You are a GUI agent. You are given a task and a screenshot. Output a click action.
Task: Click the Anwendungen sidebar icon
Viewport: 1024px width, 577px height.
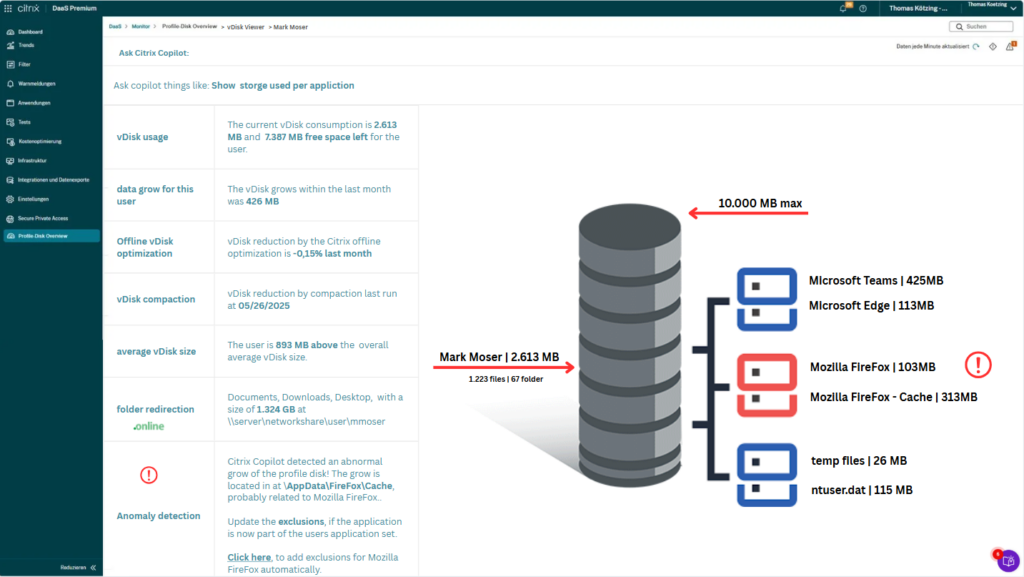[x=10, y=103]
